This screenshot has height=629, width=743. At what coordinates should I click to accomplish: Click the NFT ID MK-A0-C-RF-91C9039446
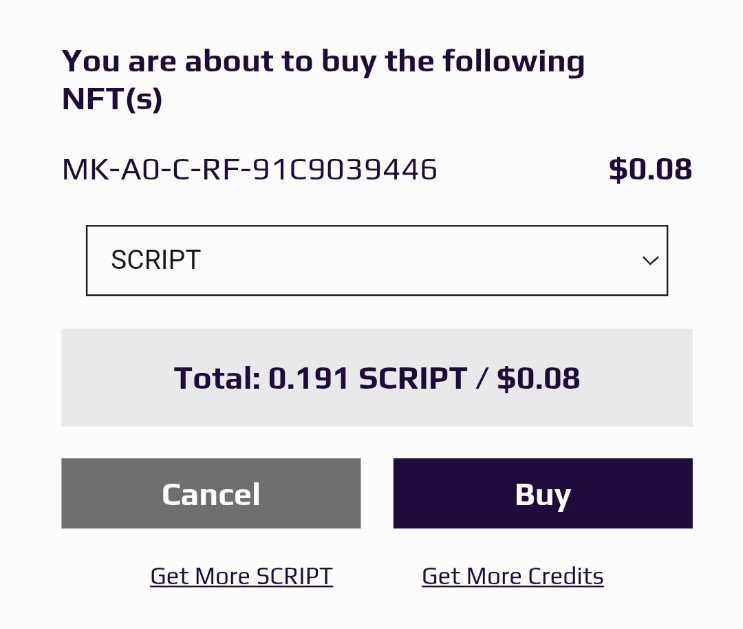pos(249,169)
